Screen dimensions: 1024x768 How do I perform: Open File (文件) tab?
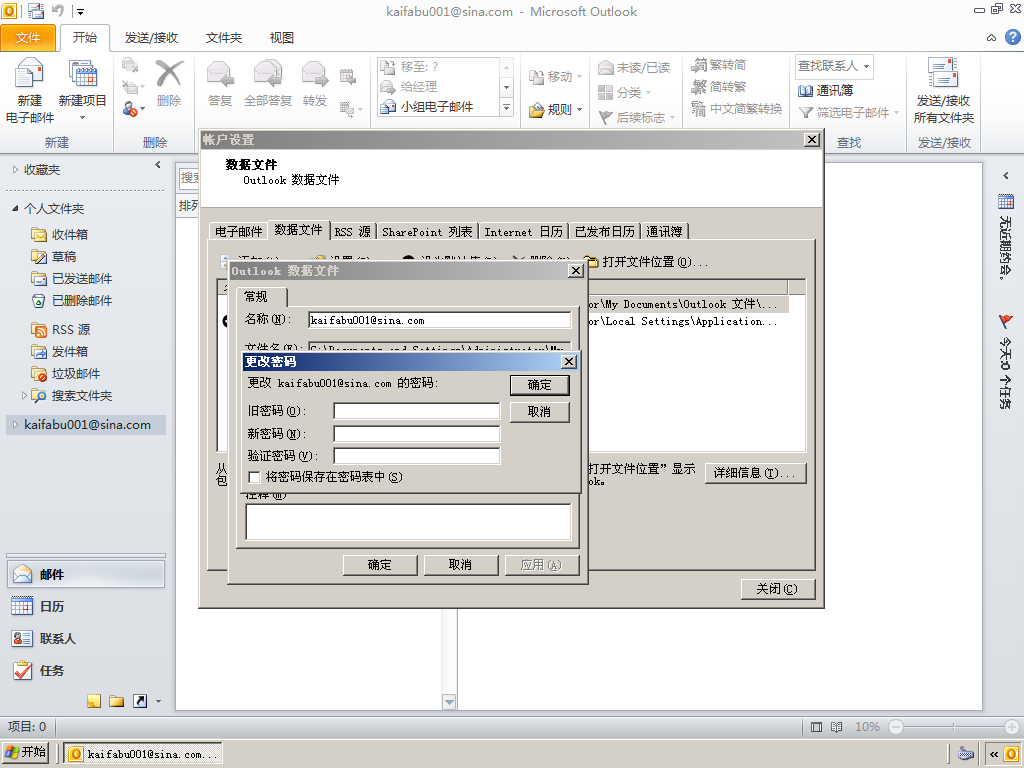click(27, 38)
